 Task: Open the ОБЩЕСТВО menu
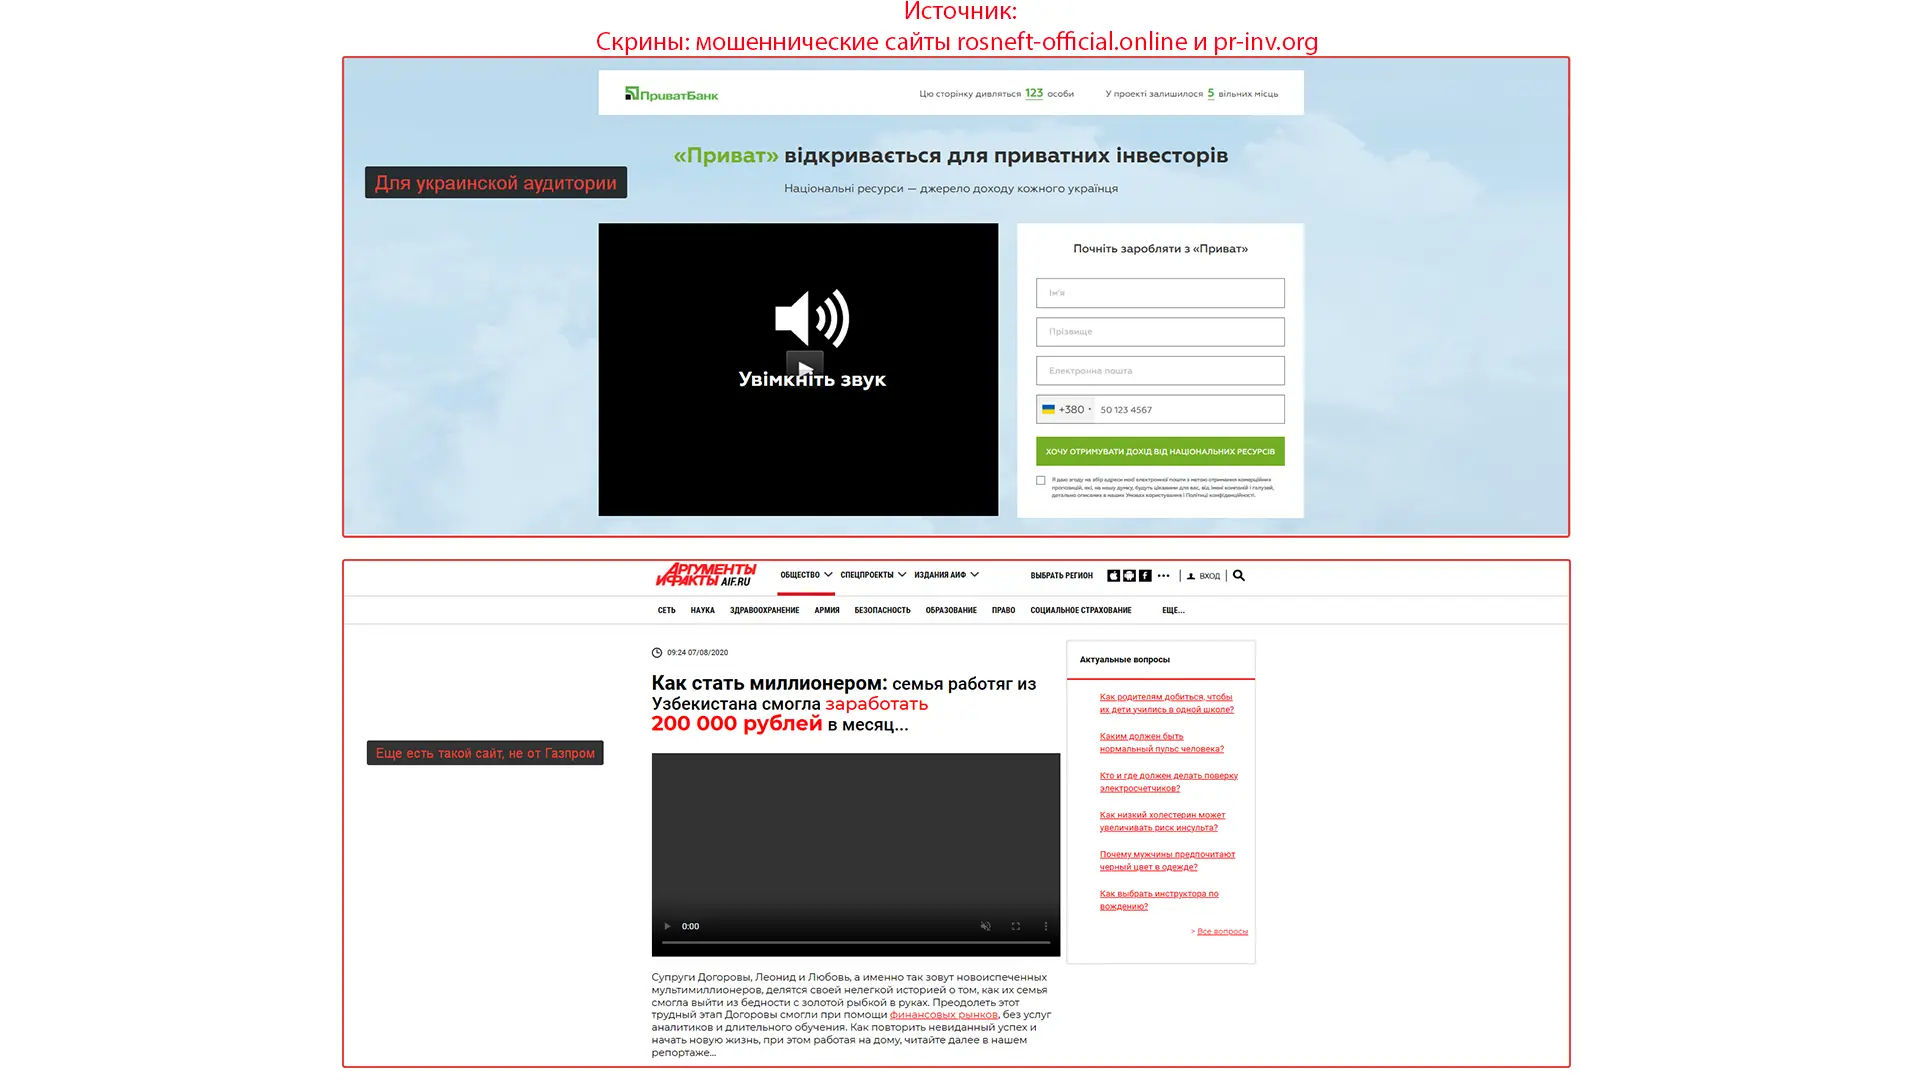(x=800, y=575)
